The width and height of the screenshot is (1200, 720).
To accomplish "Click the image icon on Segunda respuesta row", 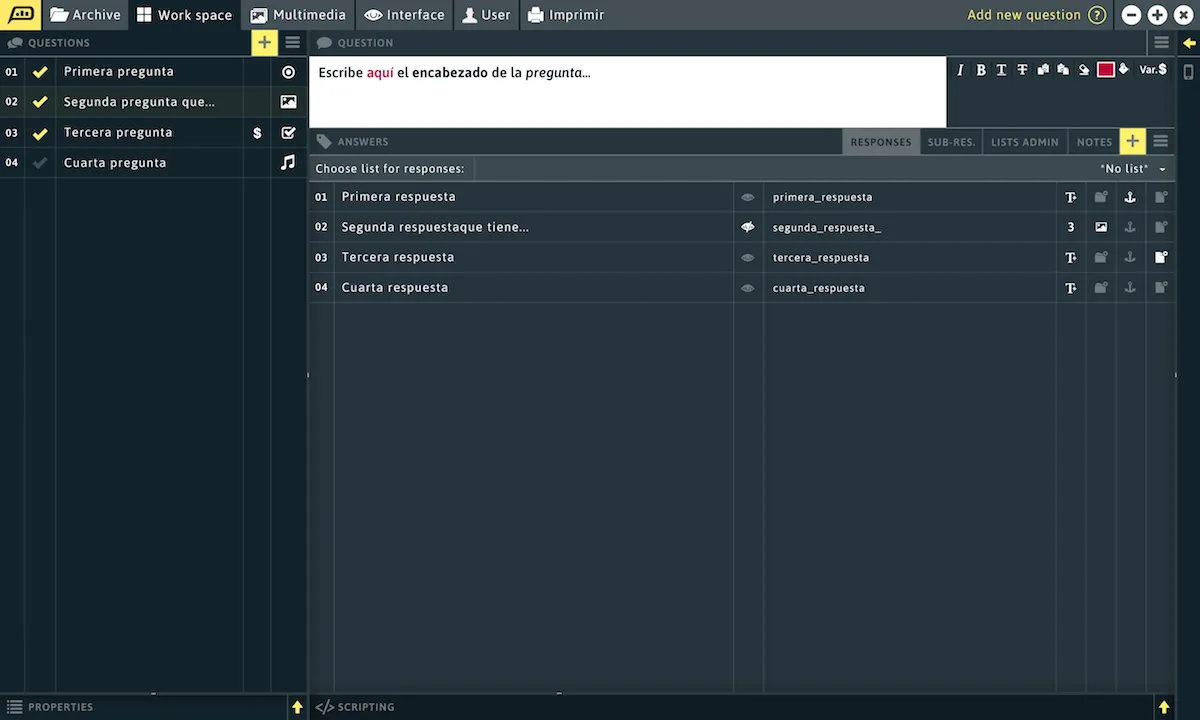I will [1101, 228].
